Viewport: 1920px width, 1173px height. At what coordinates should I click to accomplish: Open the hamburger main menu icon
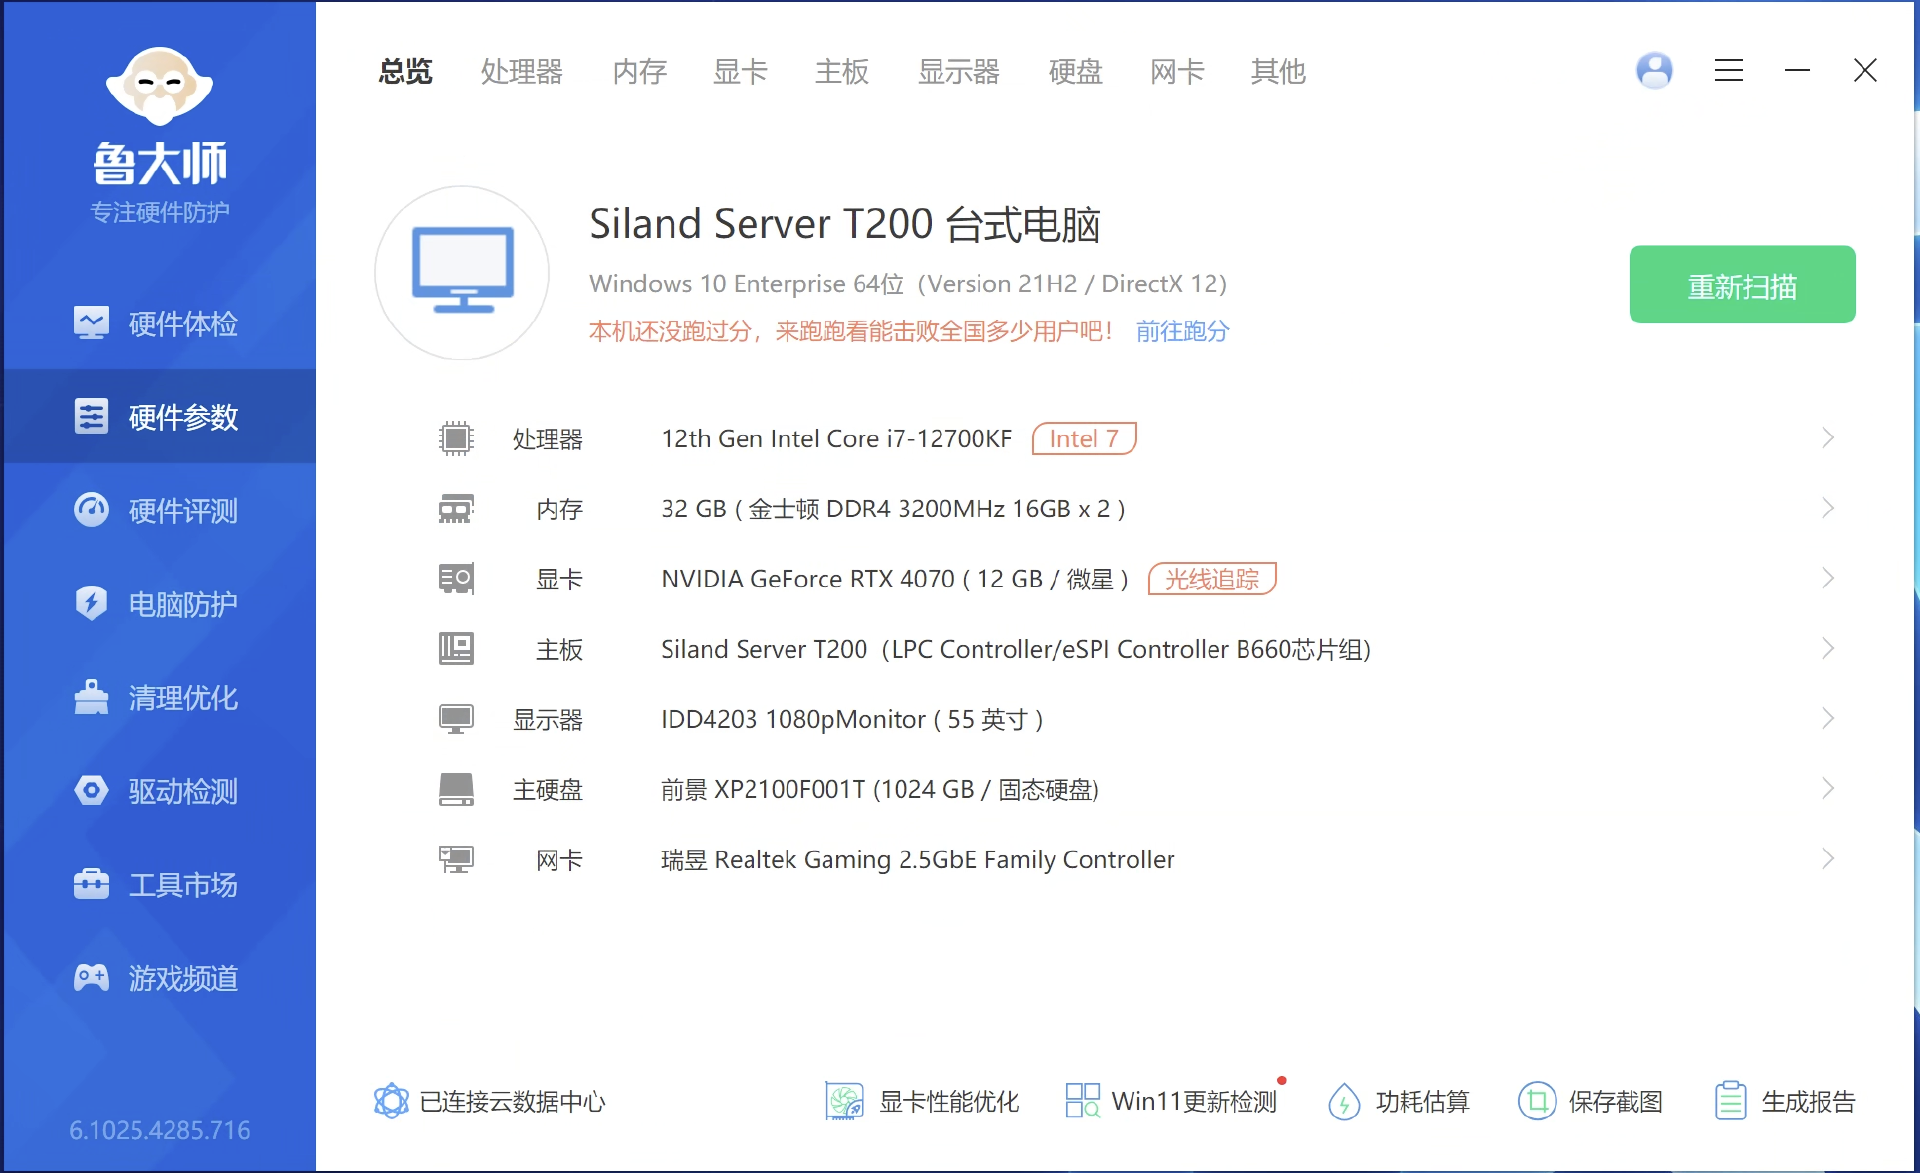1729,70
